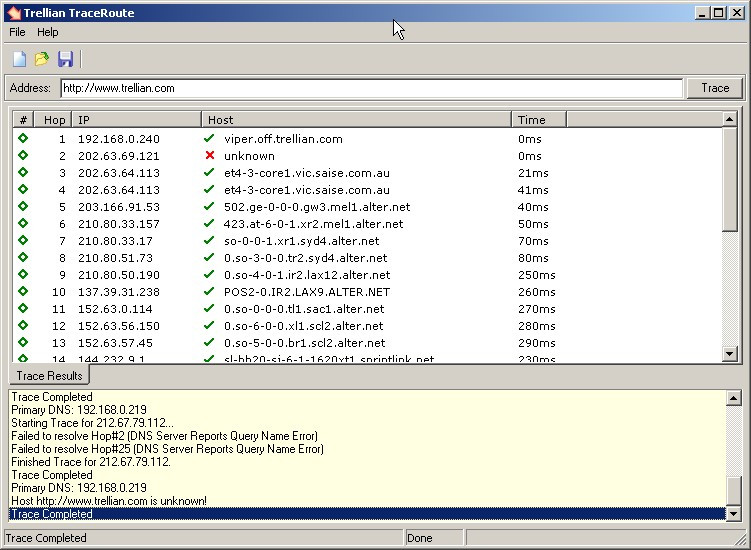The height and width of the screenshot is (550, 751).
Task: Click the green check beside viper.off.trellian.com
Action: [209, 138]
